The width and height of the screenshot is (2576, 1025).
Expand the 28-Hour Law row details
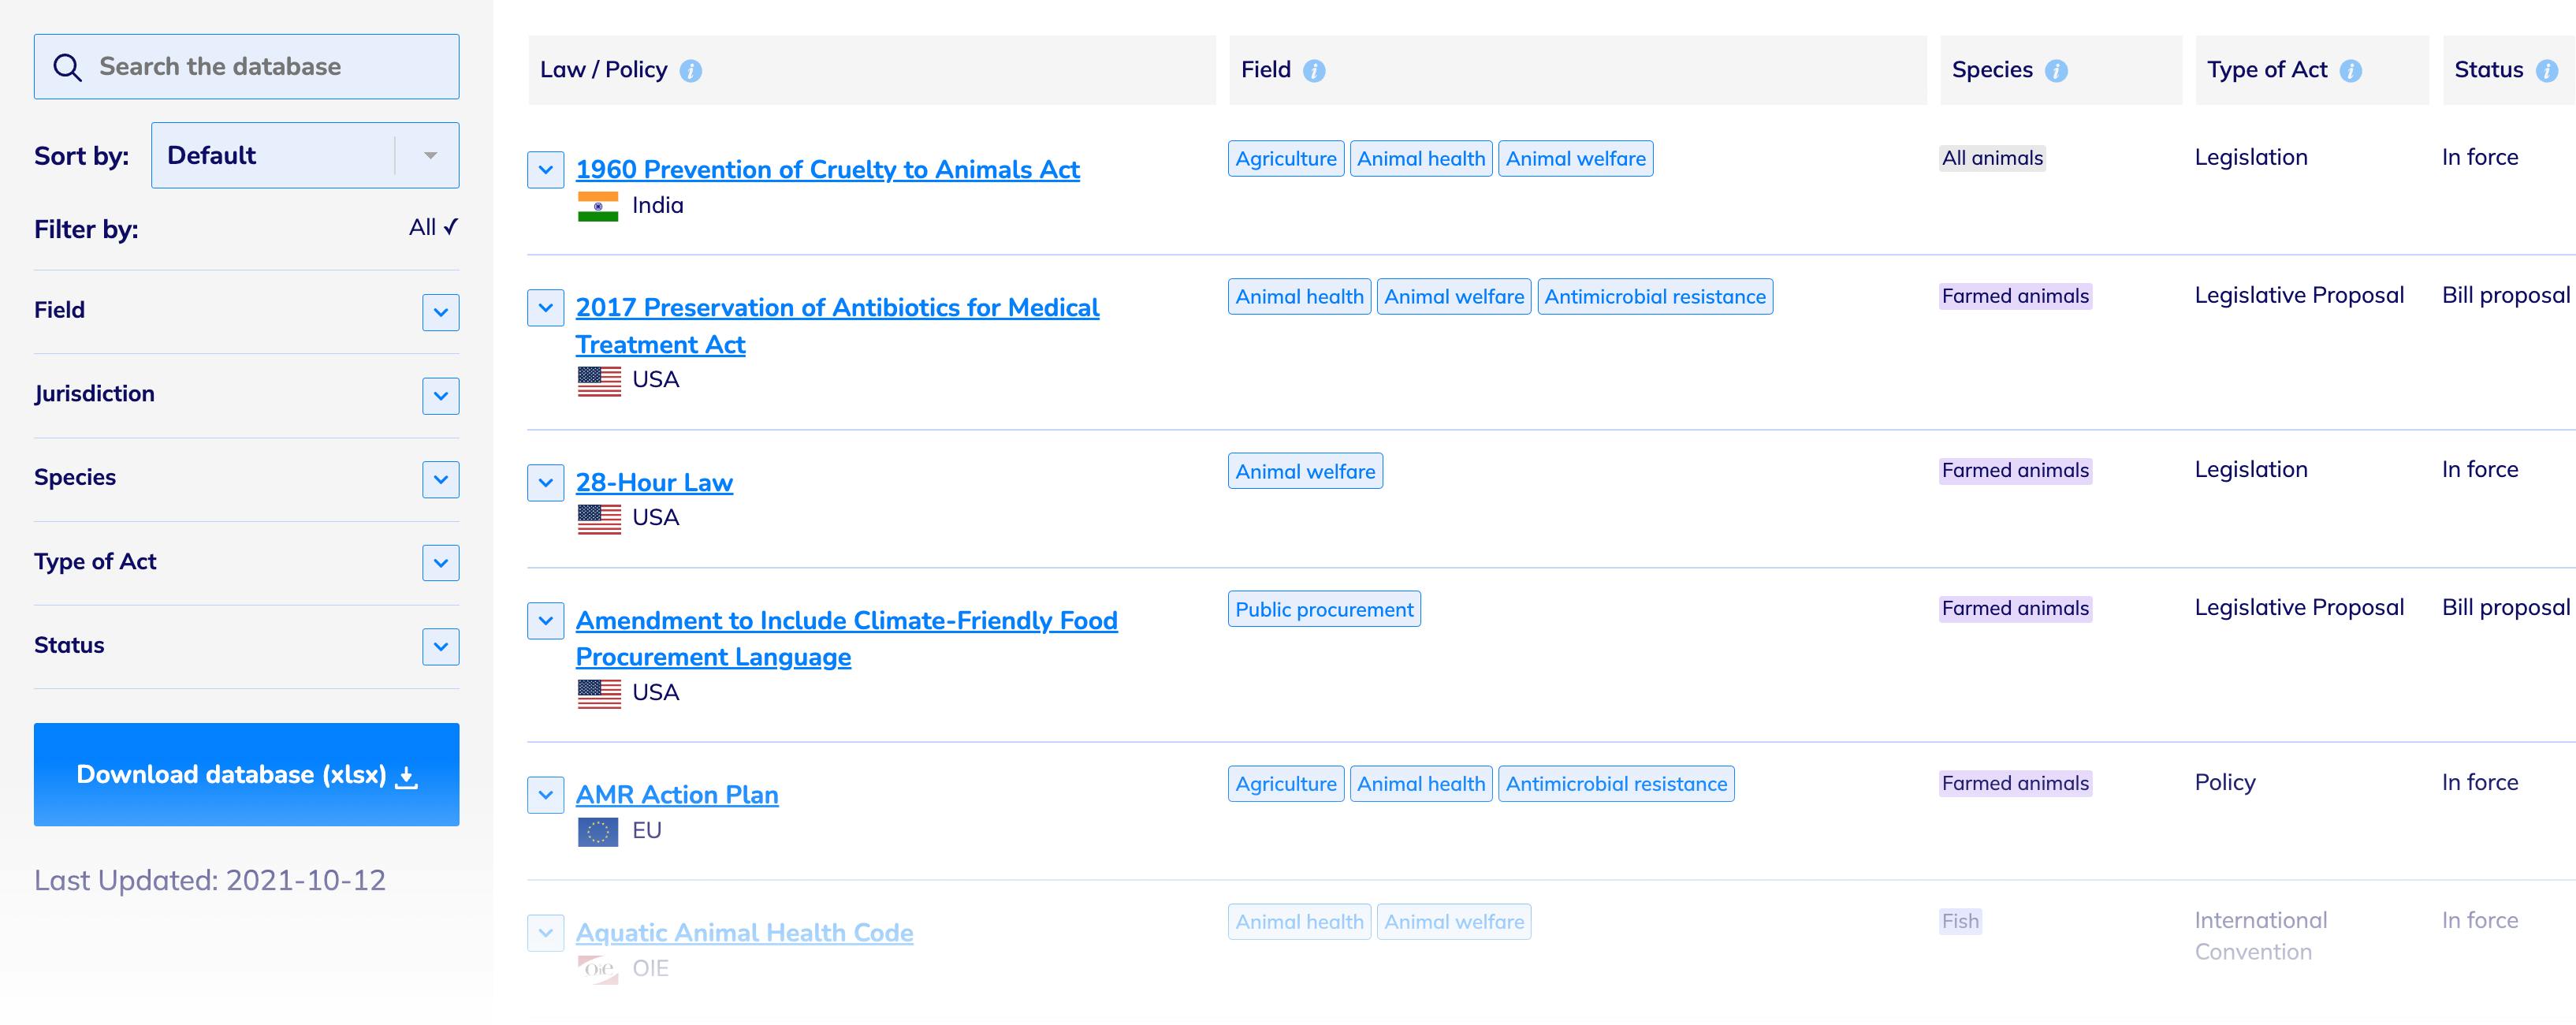(x=545, y=482)
